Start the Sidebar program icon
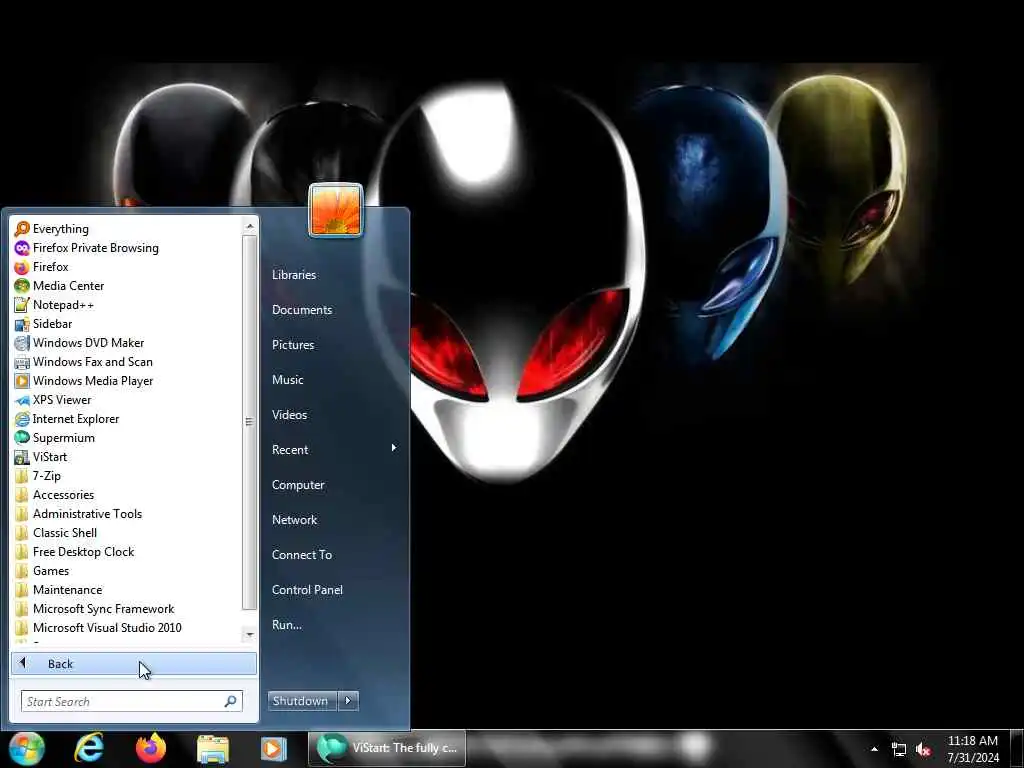The image size is (1024, 768). 22,324
